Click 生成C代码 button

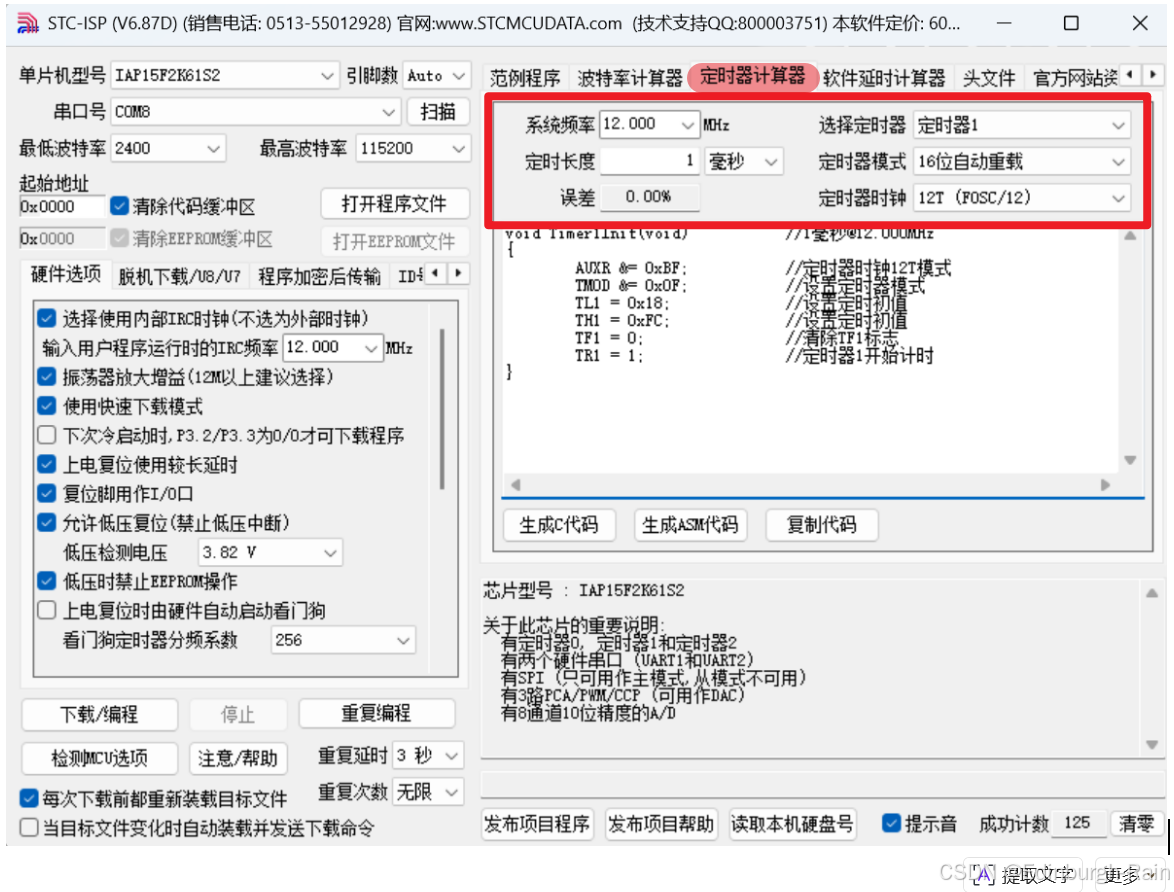pyautogui.click(x=559, y=525)
